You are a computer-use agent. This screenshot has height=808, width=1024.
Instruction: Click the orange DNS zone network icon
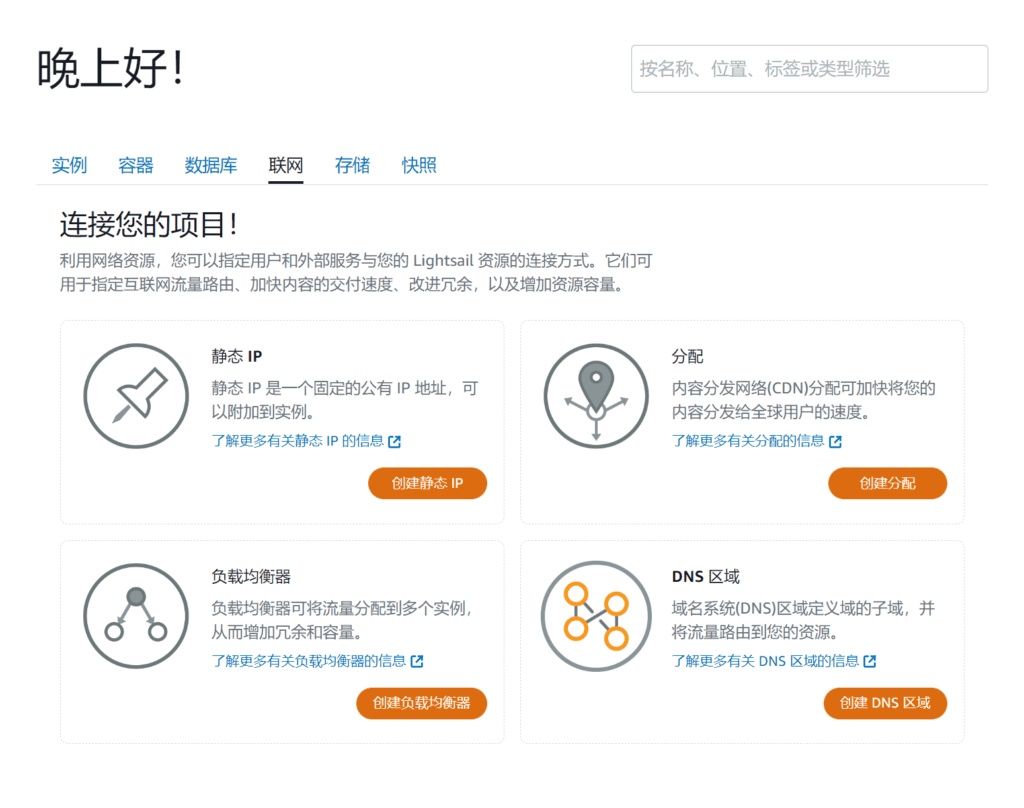coord(596,615)
